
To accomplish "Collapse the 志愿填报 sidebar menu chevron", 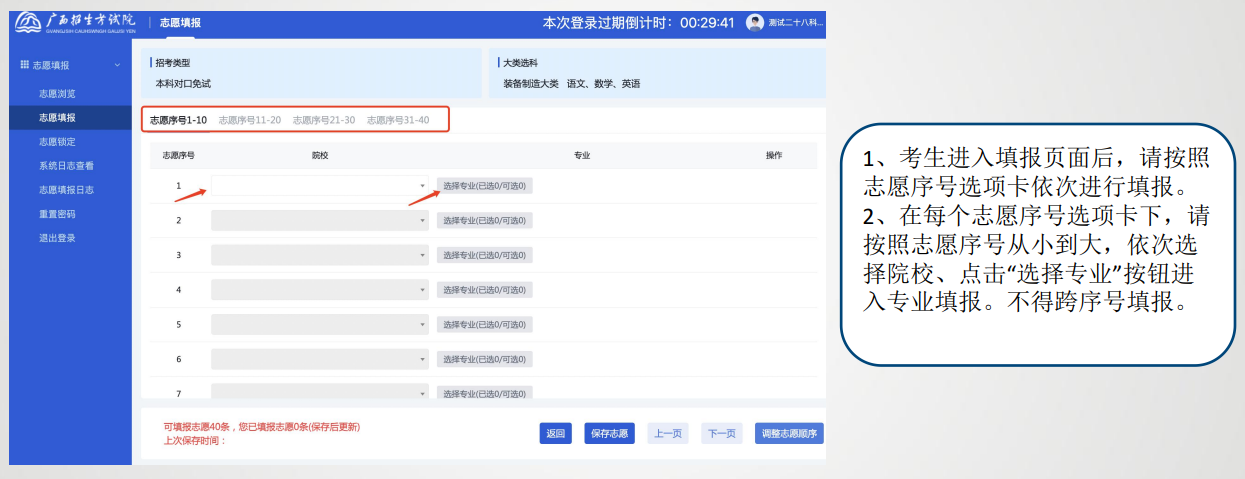I will coord(118,65).
